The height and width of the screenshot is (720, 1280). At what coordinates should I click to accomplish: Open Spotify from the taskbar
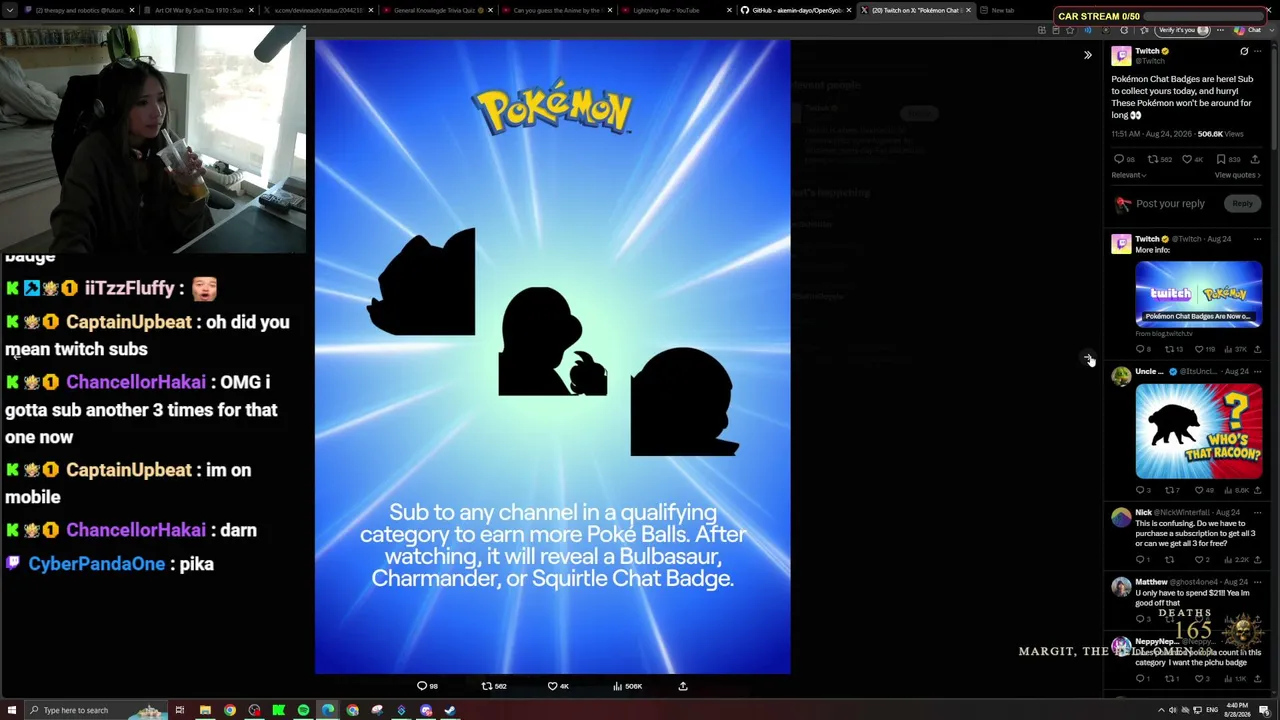coord(303,710)
